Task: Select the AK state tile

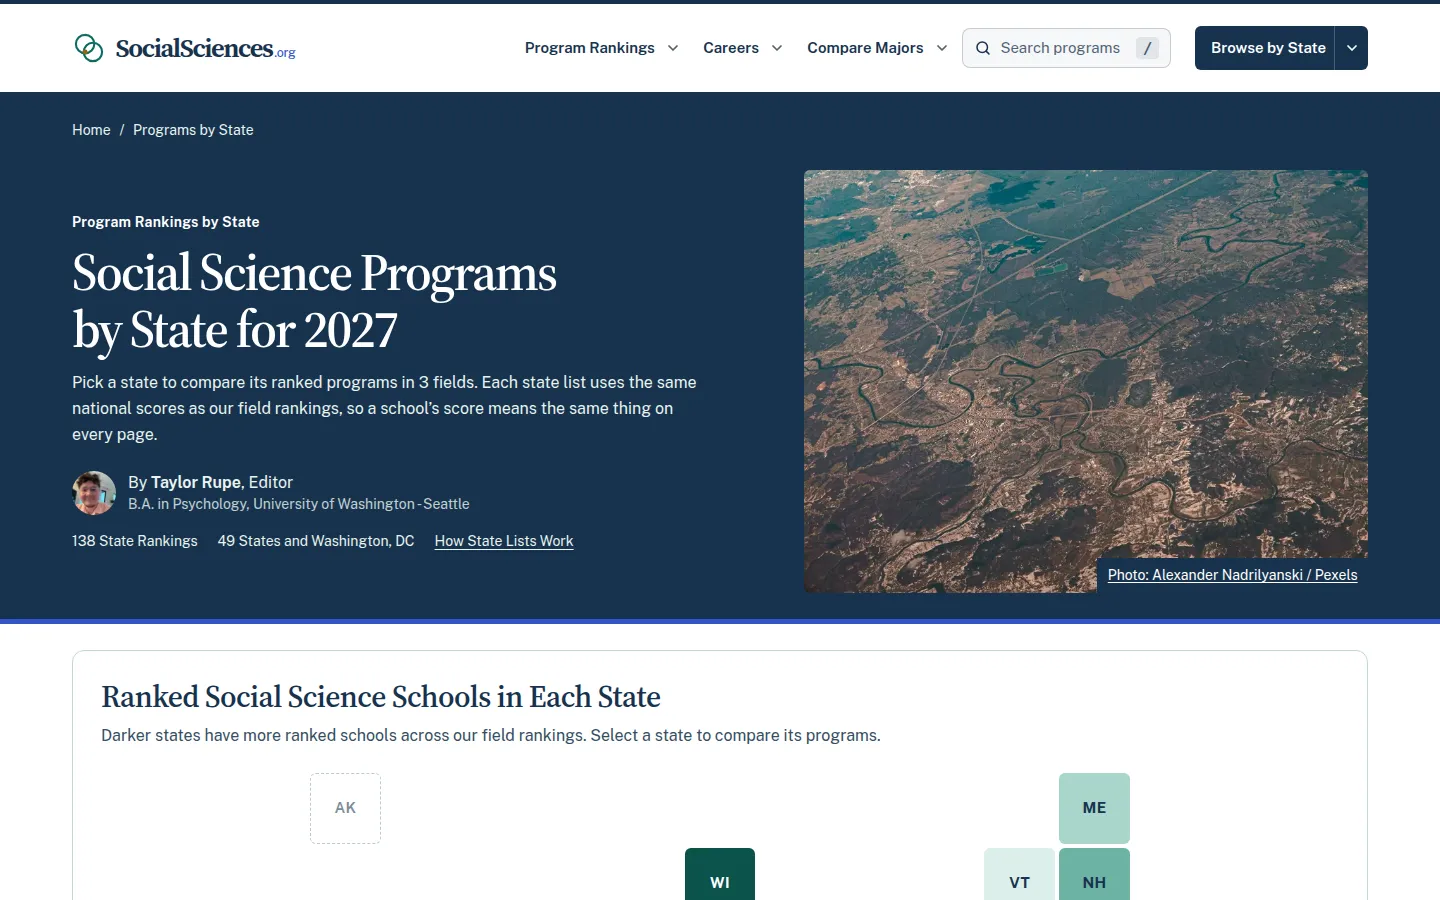Action: pos(345,808)
